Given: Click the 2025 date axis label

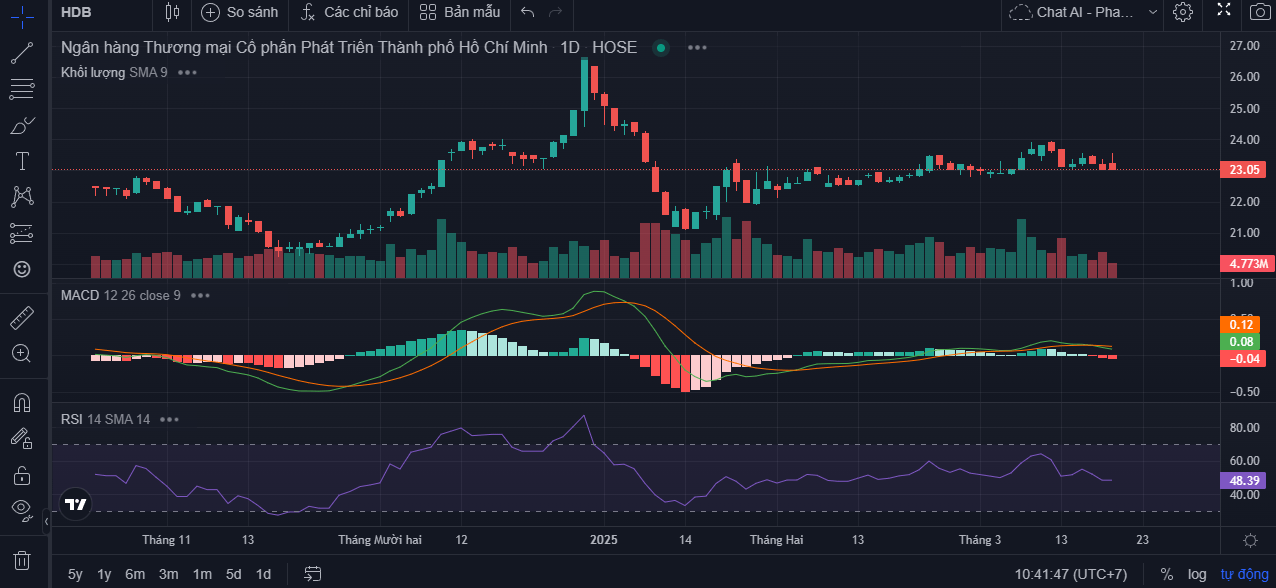Looking at the screenshot, I should pos(603,540).
